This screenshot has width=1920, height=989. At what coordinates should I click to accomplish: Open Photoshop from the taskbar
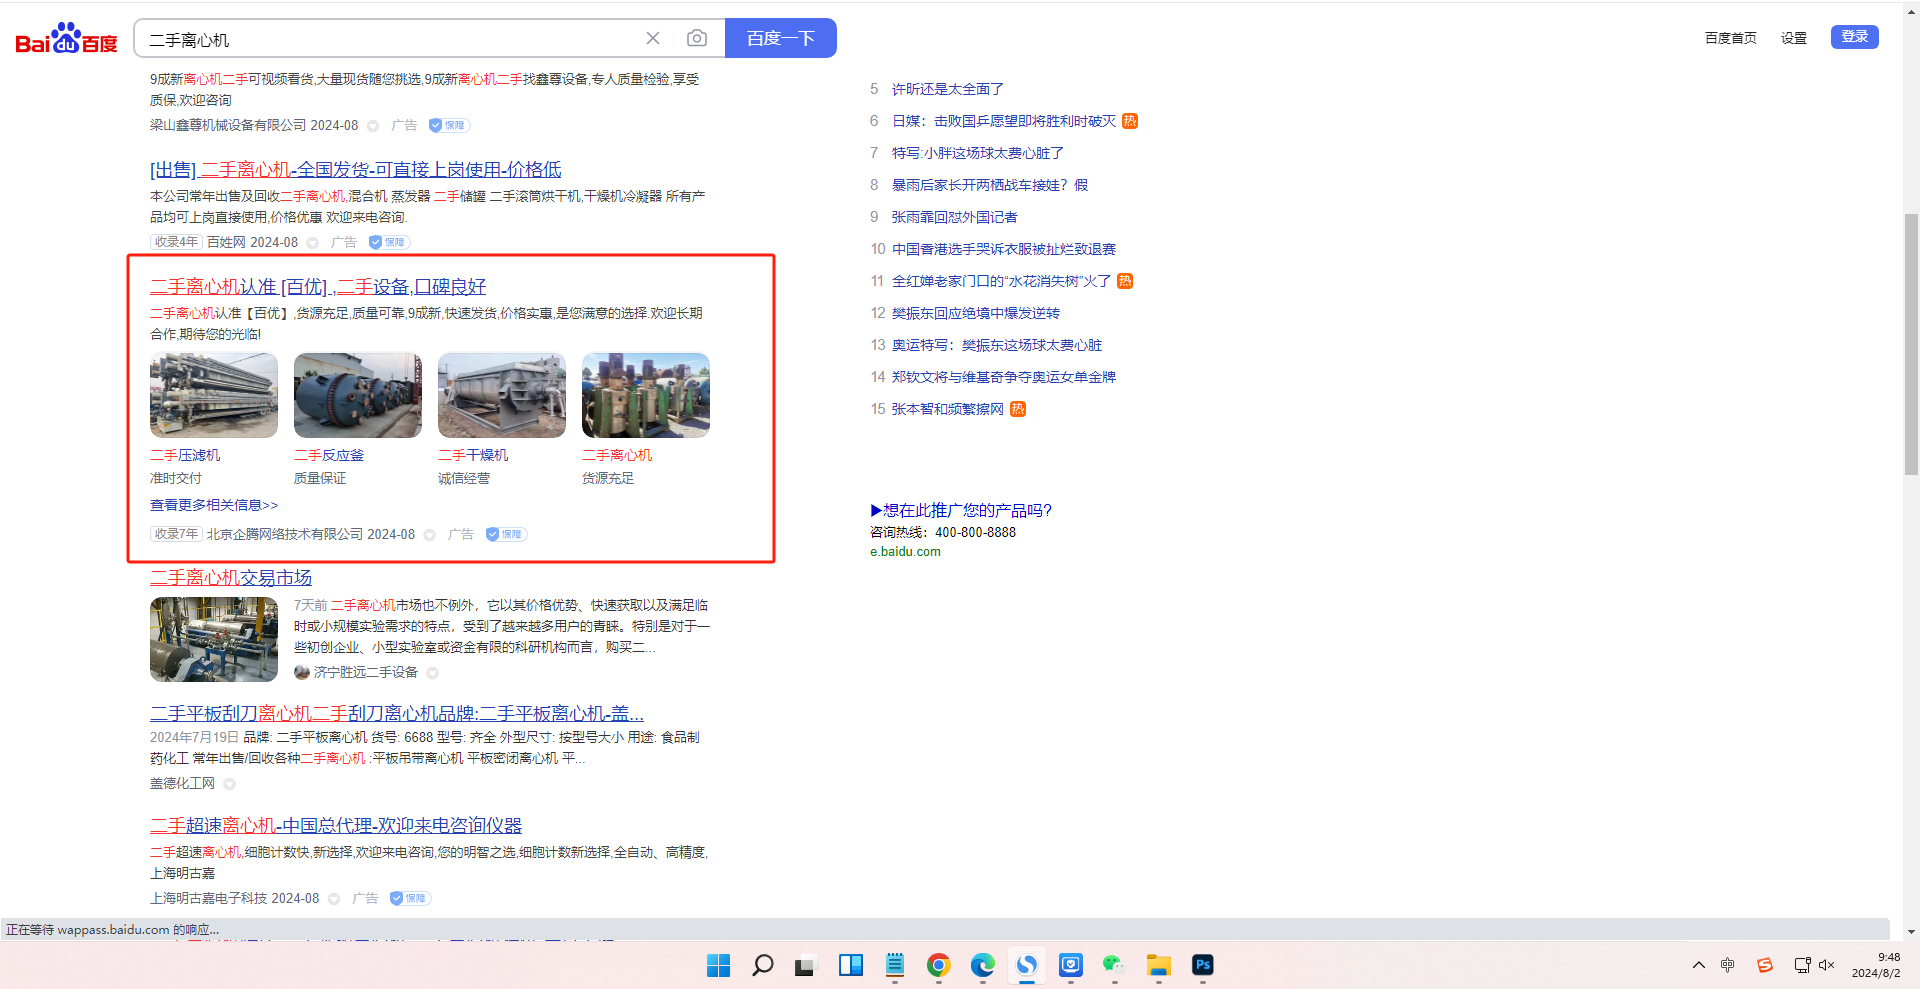coord(1202,965)
